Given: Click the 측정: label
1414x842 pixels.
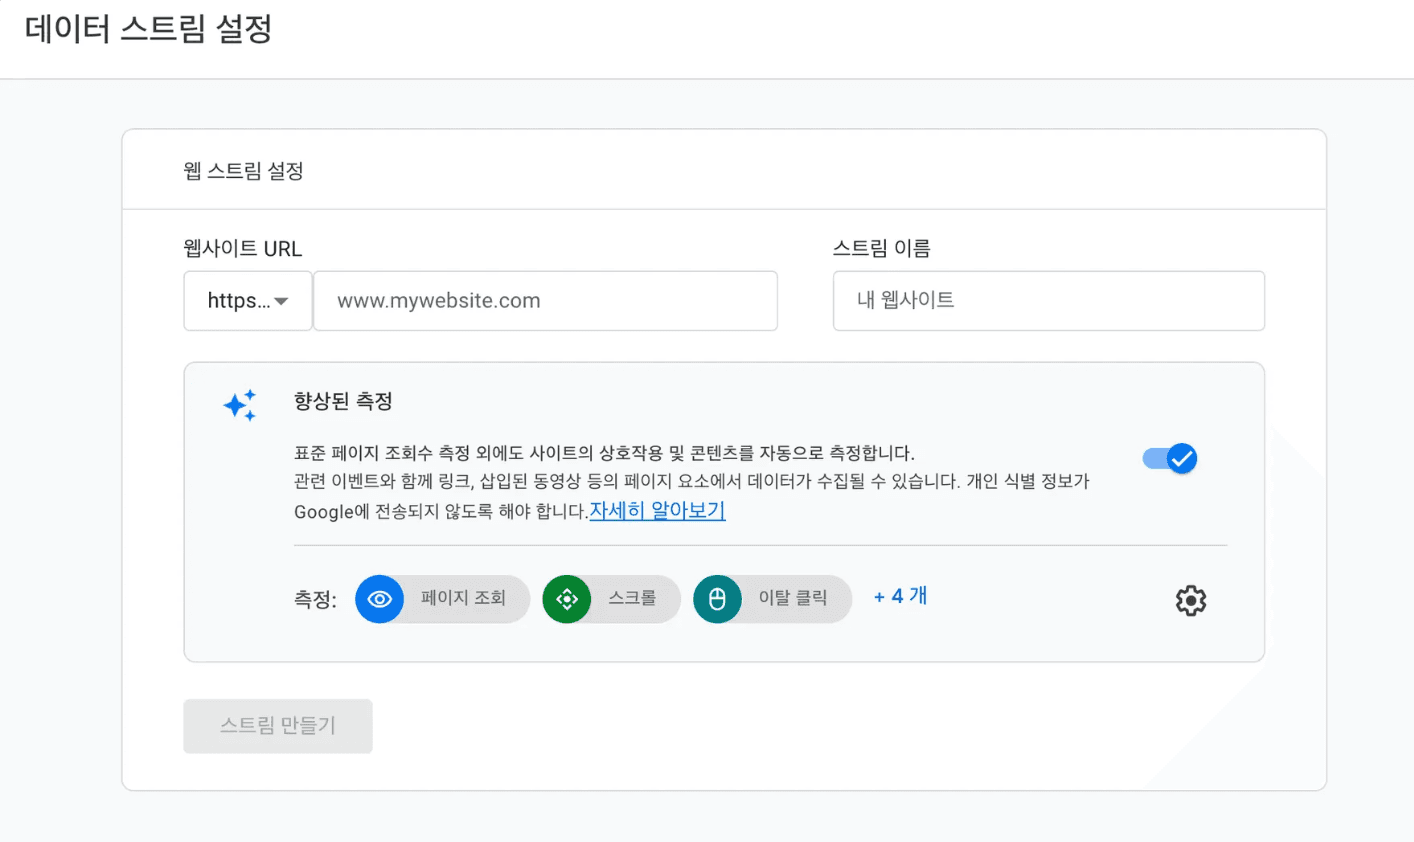Looking at the screenshot, I should (315, 600).
